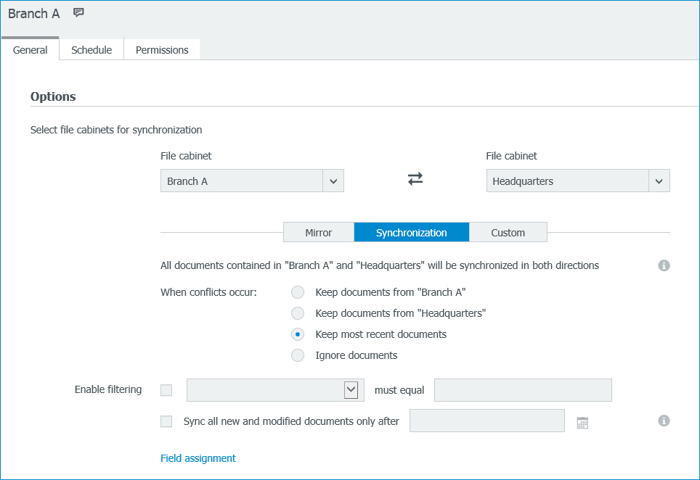
Task: Click info icon next to synchronization description
Action: (x=663, y=265)
